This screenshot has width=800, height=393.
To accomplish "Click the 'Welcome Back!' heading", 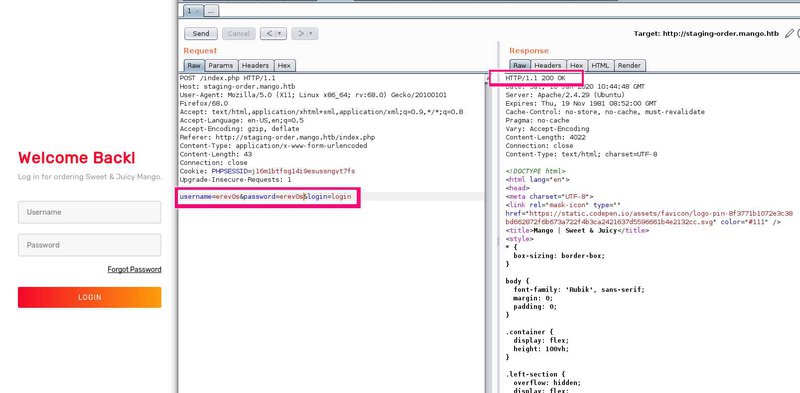I will pos(77,158).
